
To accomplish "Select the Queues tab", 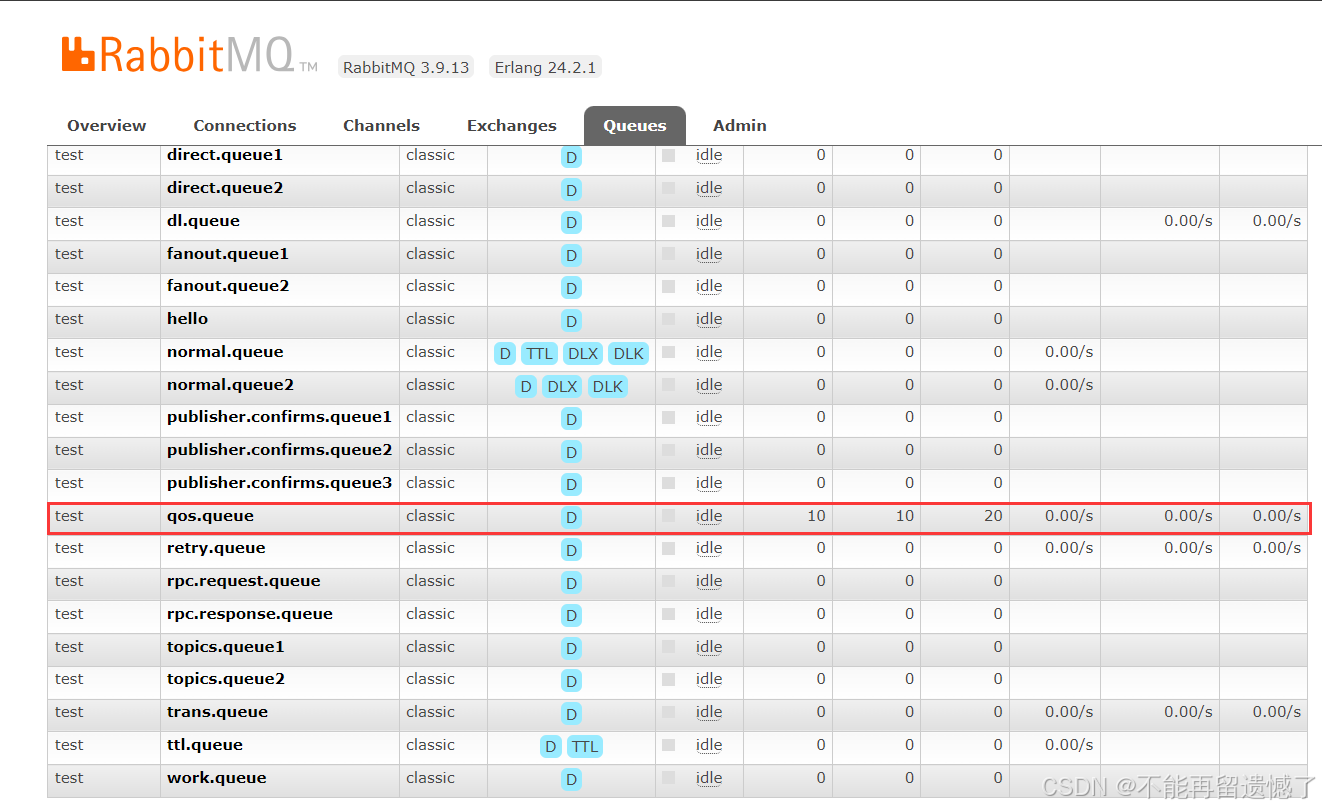I will 635,126.
